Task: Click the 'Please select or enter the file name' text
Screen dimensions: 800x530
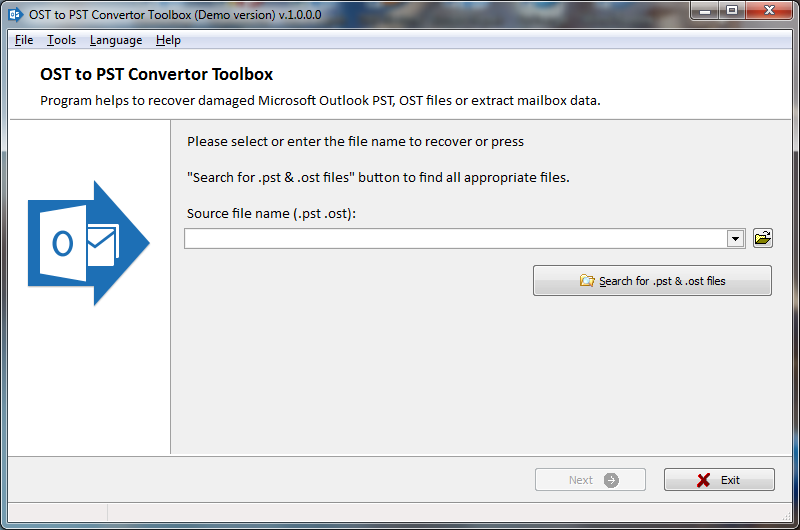Action: pyautogui.click(x=356, y=141)
